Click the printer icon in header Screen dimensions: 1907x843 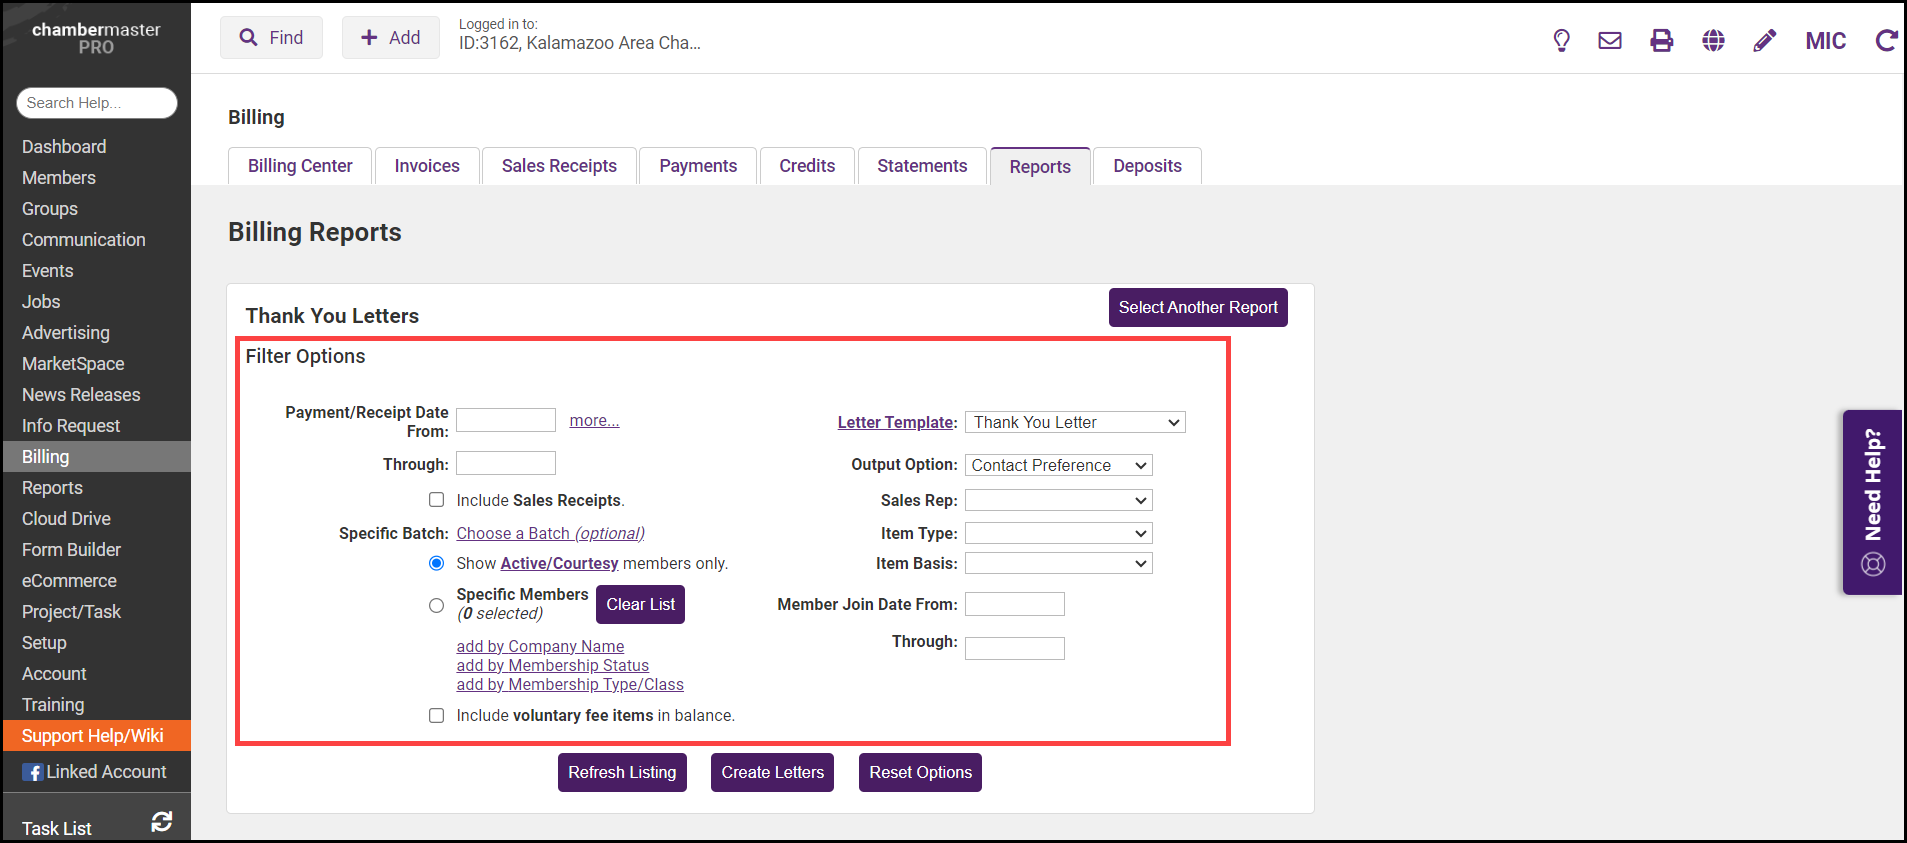pos(1661,41)
